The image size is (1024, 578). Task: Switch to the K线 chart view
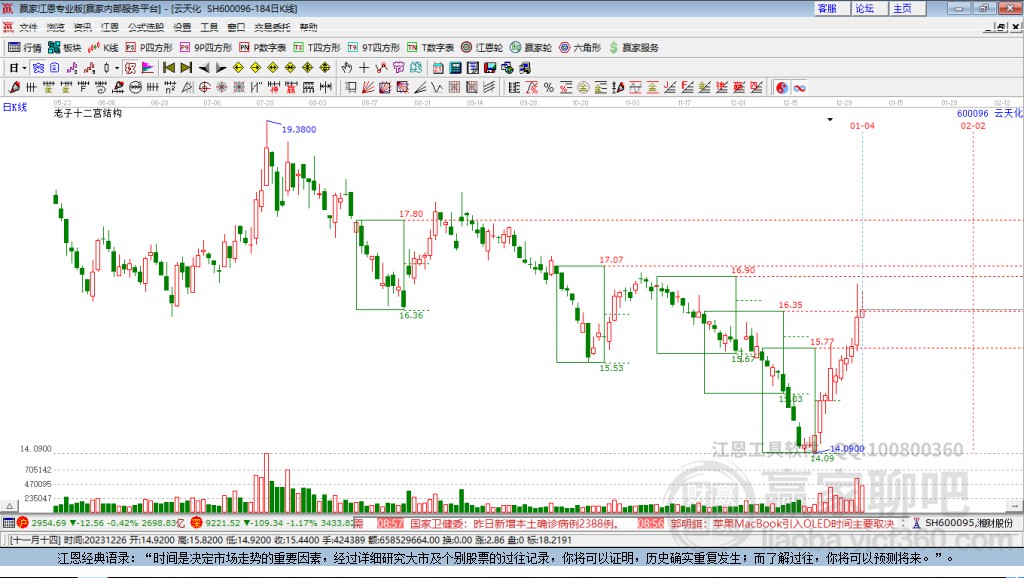coord(103,48)
